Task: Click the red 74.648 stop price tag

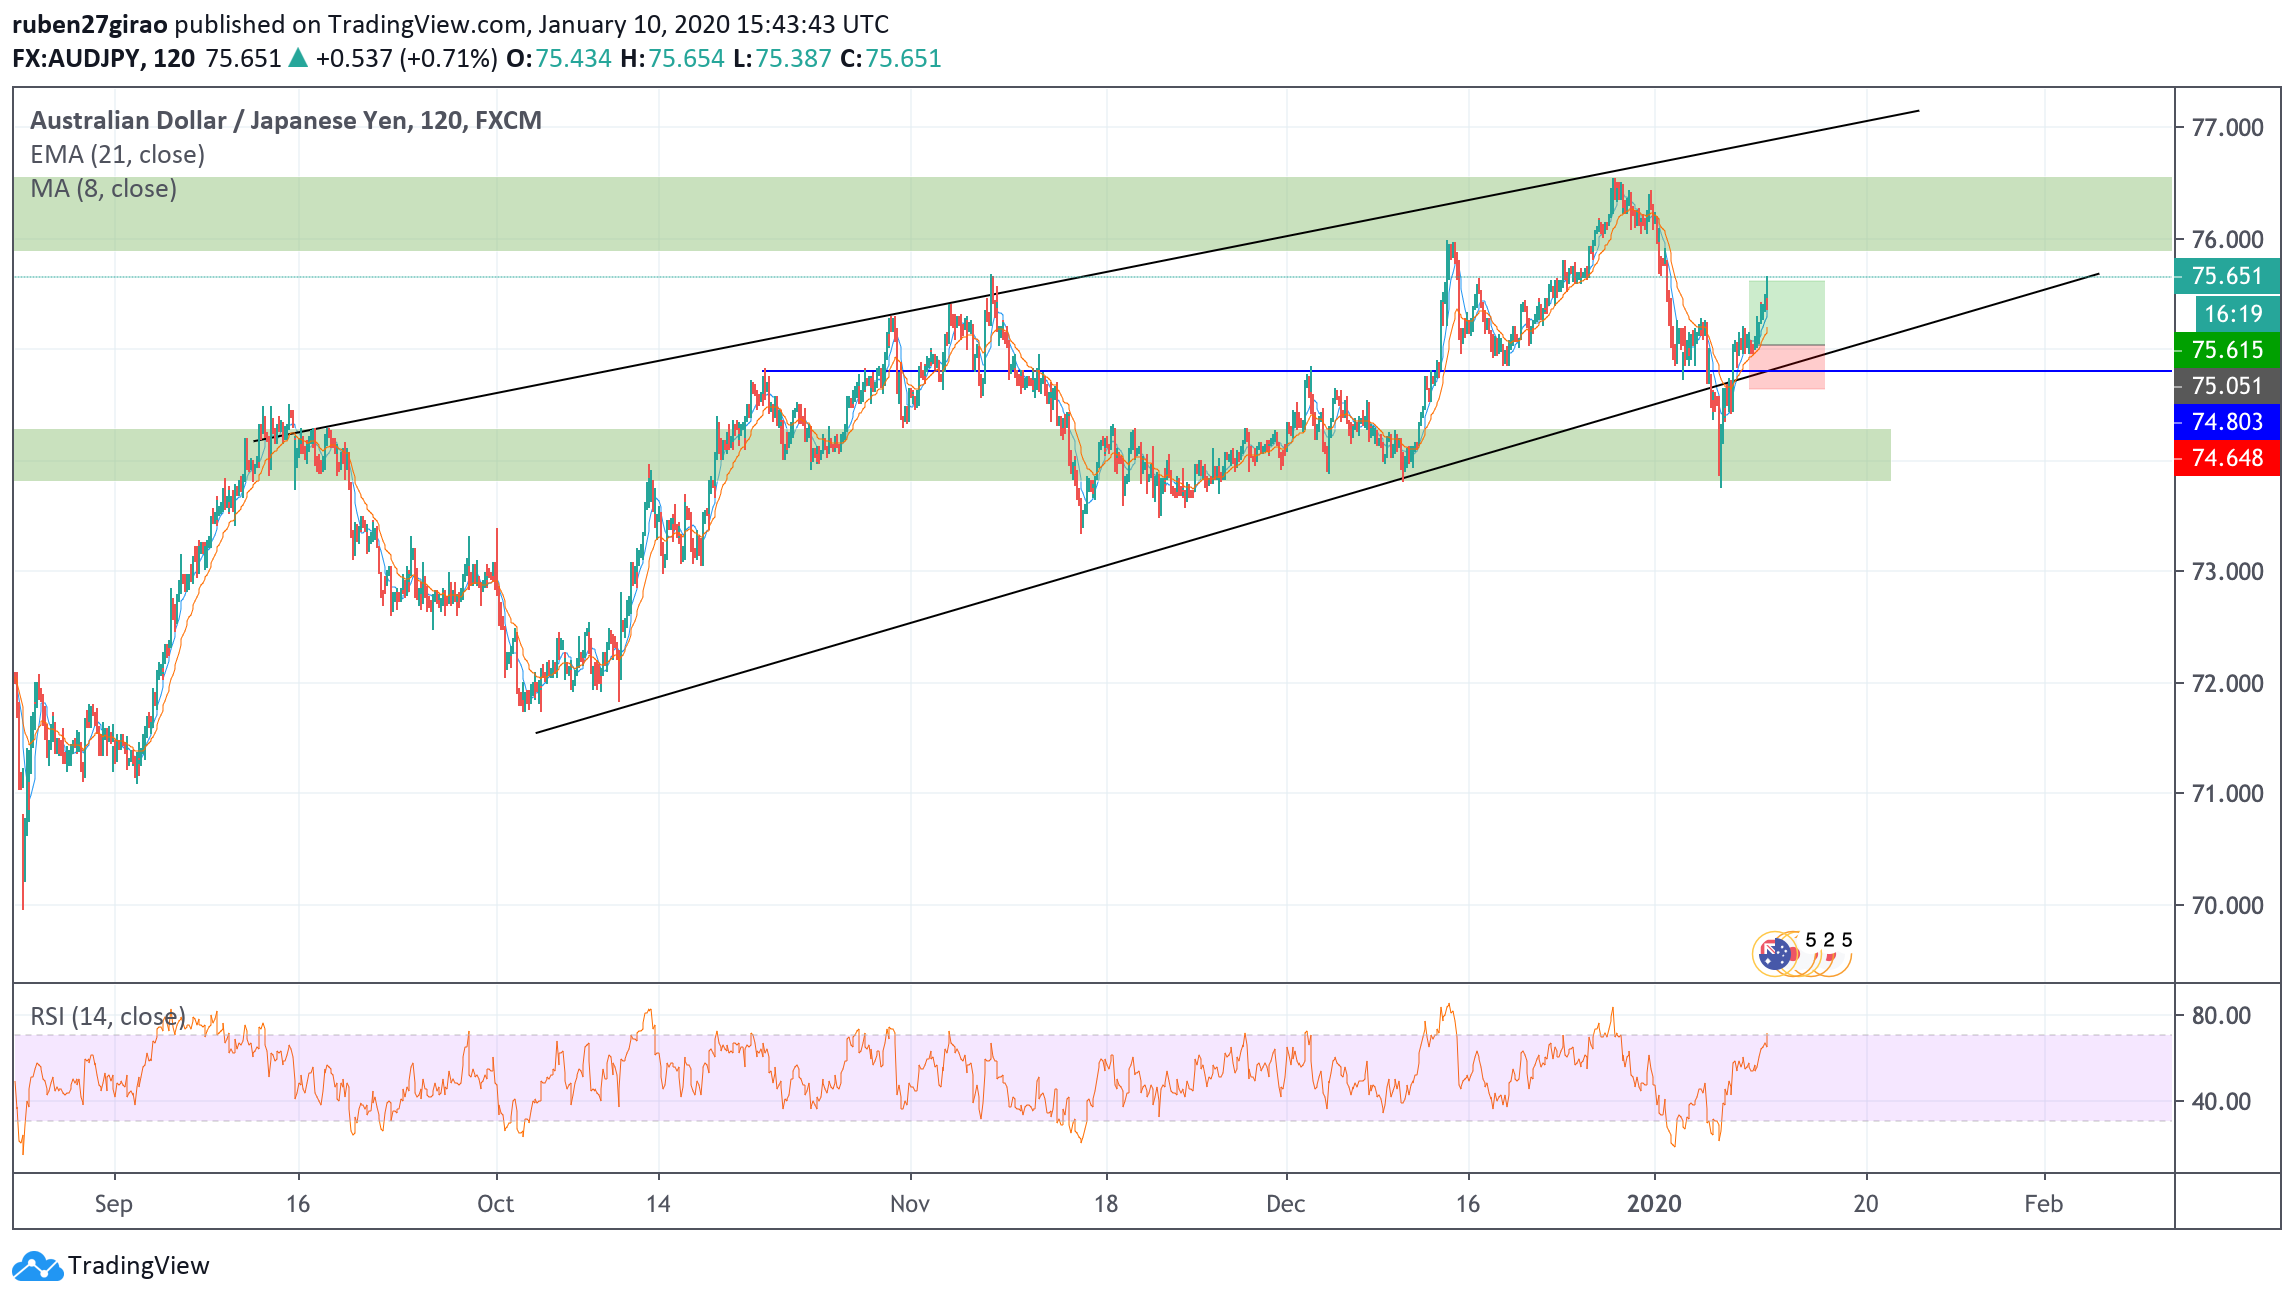Action: [2226, 458]
